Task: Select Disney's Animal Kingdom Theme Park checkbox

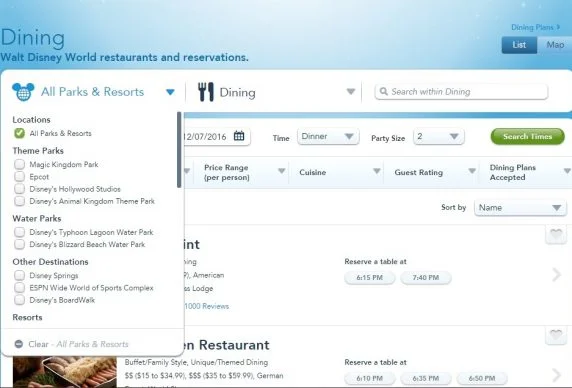Action: pyautogui.click(x=20, y=201)
